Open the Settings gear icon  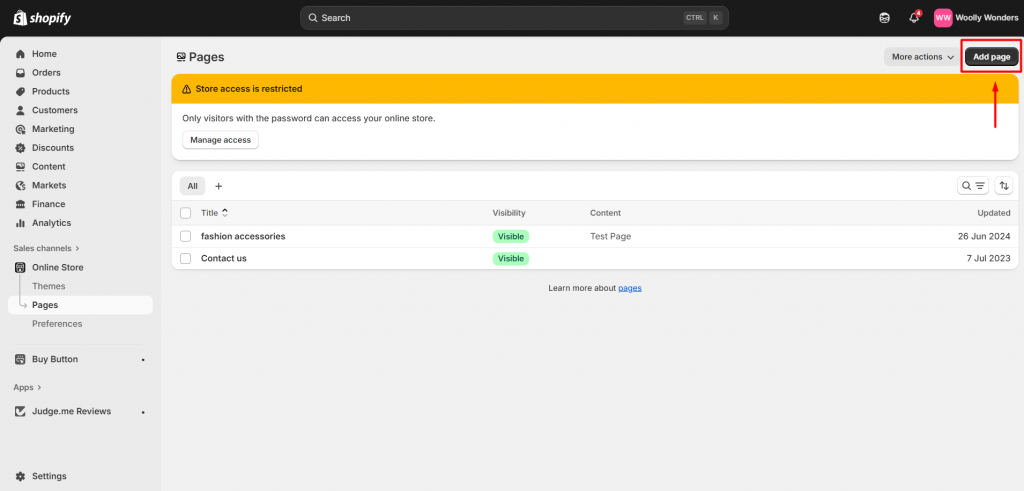20,477
